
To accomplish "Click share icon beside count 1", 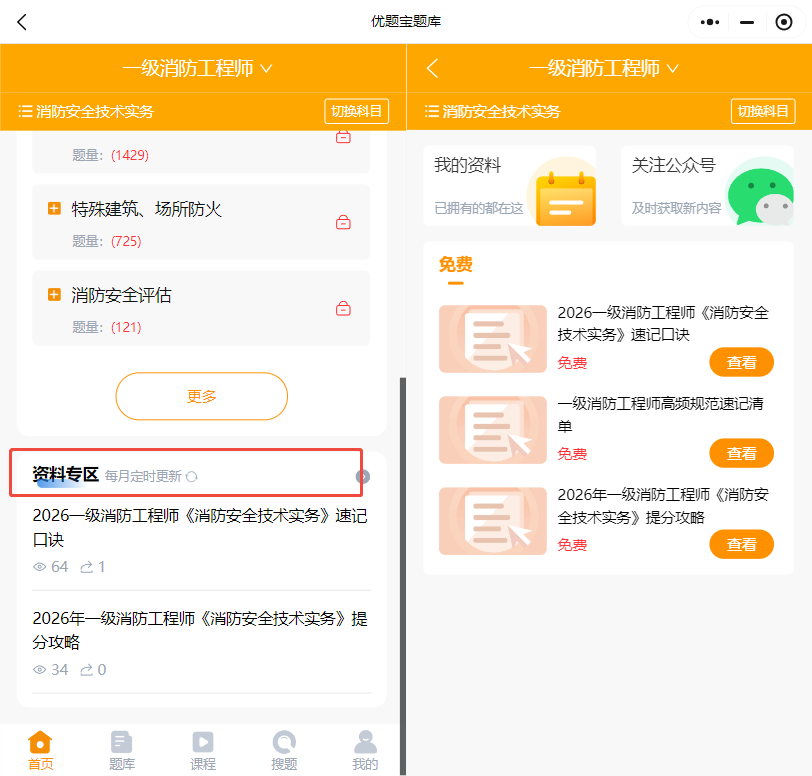I will [86, 567].
